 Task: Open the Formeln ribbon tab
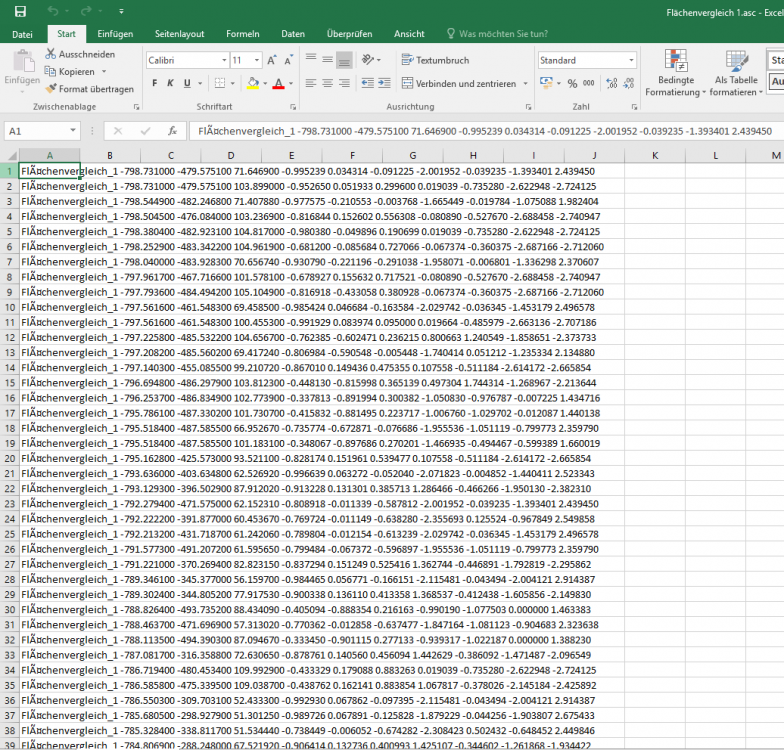(x=244, y=34)
